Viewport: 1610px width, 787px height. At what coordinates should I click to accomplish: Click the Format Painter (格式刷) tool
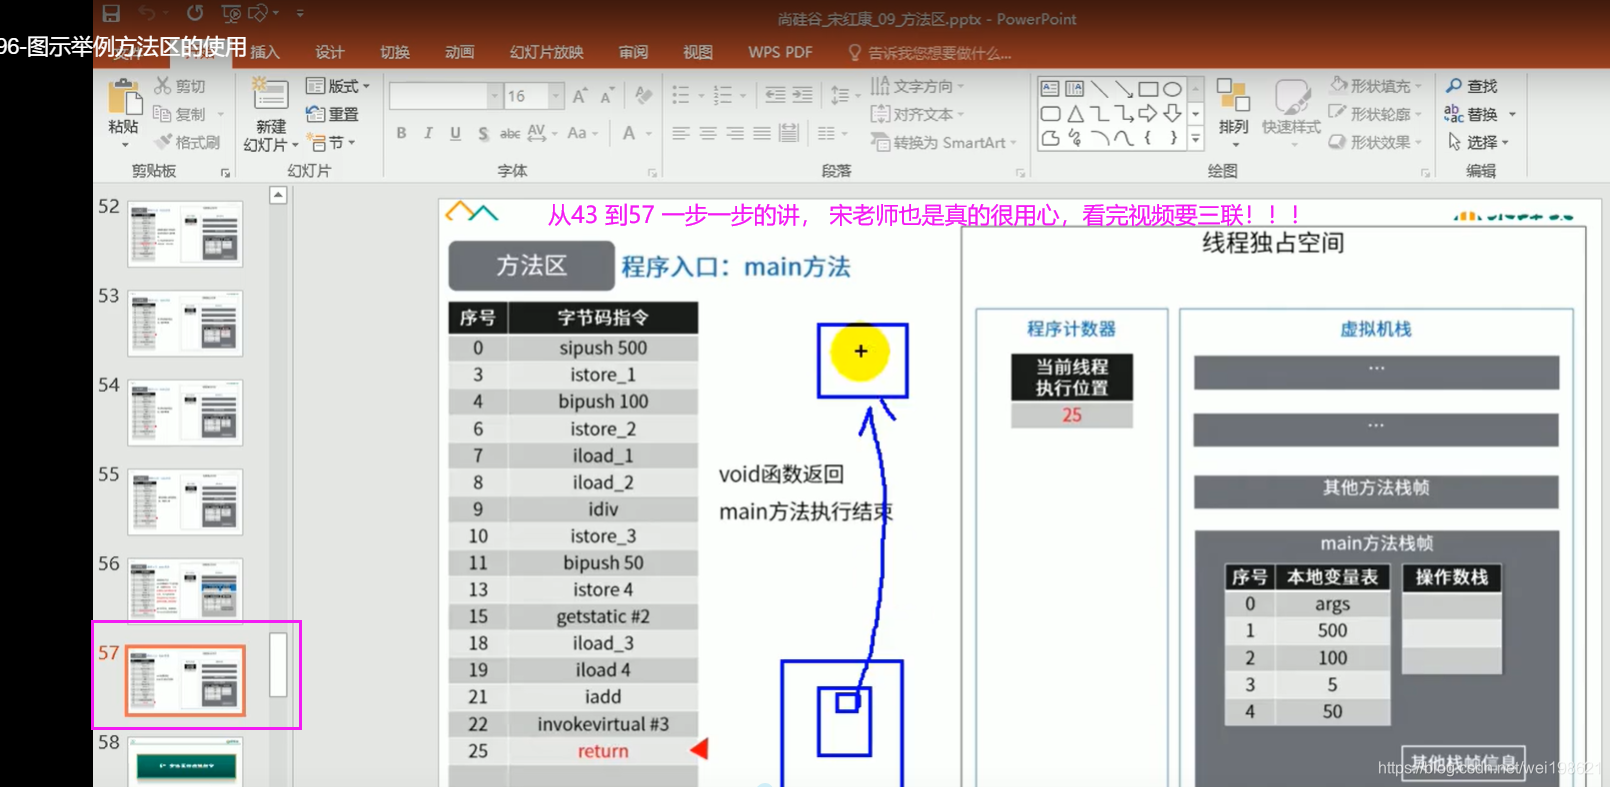[187, 142]
